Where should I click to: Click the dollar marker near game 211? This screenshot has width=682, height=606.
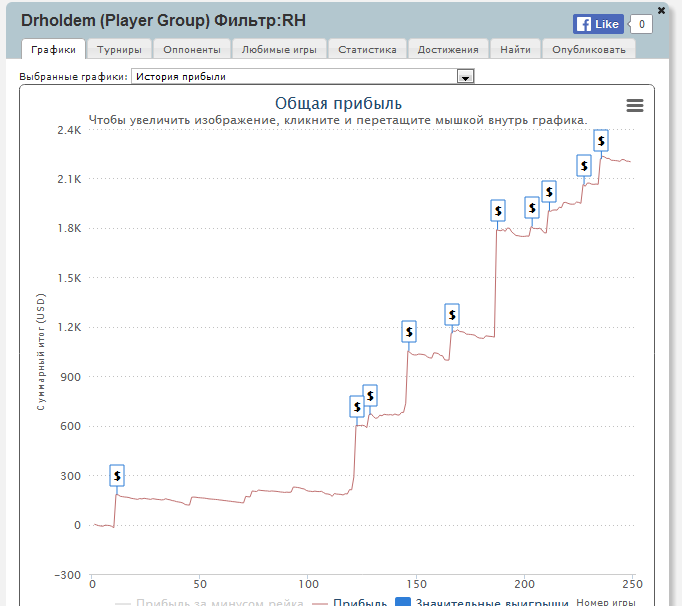[549, 192]
